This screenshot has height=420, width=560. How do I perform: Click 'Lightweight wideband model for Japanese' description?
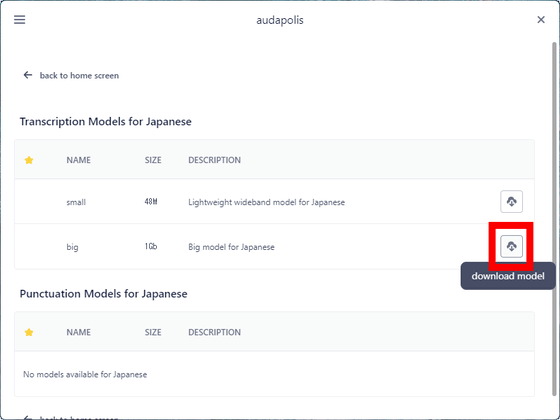coord(266,202)
